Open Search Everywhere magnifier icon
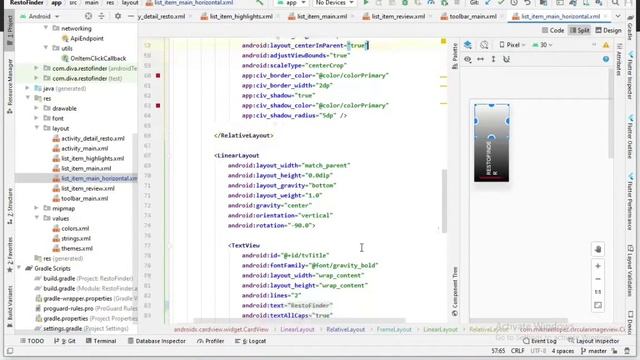640x360 pixels. click(615, 3)
